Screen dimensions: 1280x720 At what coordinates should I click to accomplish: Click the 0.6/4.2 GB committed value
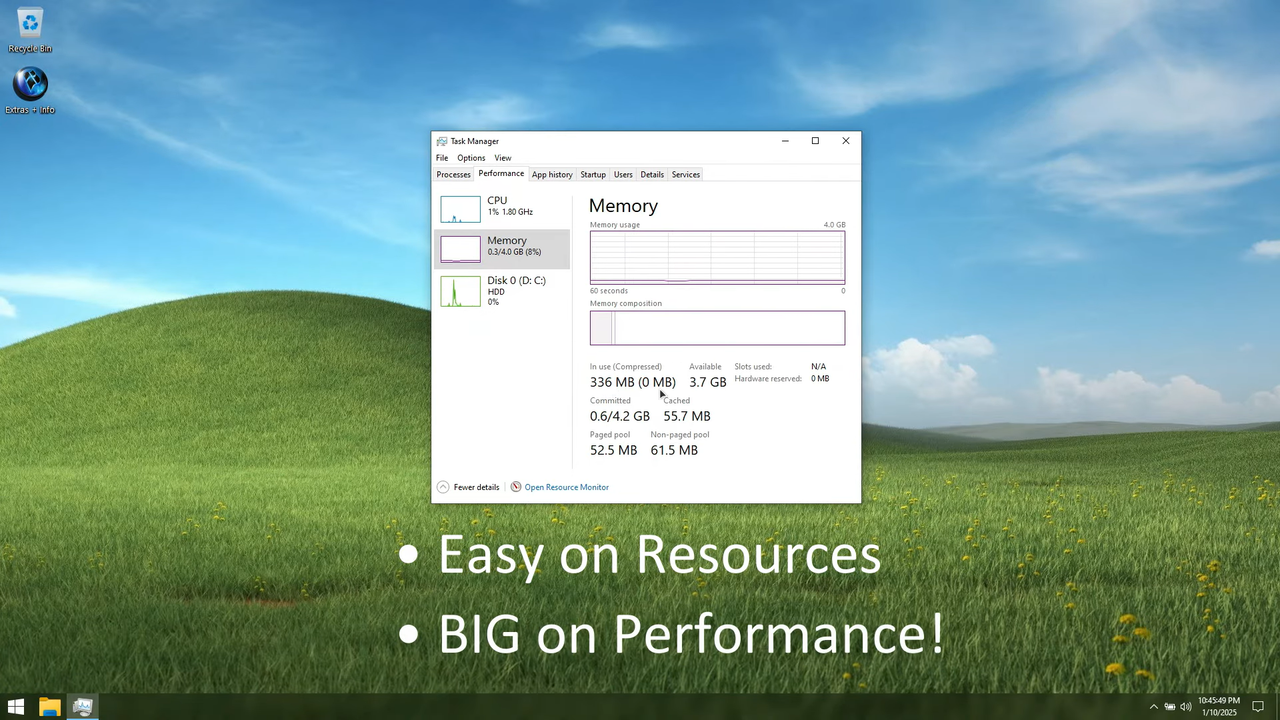coord(620,416)
